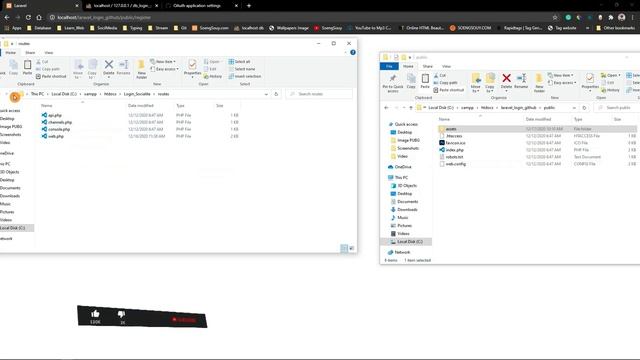Expand address history dropdown in routes window
The height and width of the screenshot is (360, 640).
[266, 94]
